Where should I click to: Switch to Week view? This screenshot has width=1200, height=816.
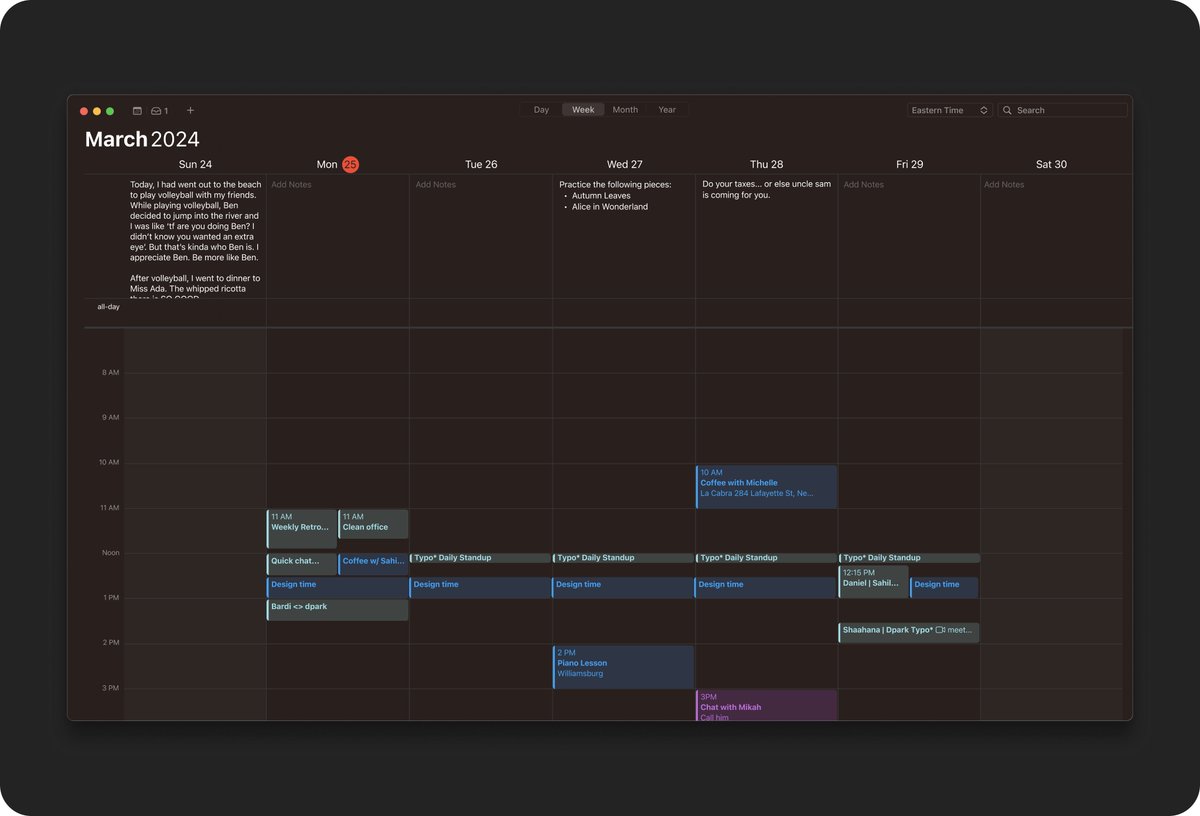pyautogui.click(x=583, y=110)
